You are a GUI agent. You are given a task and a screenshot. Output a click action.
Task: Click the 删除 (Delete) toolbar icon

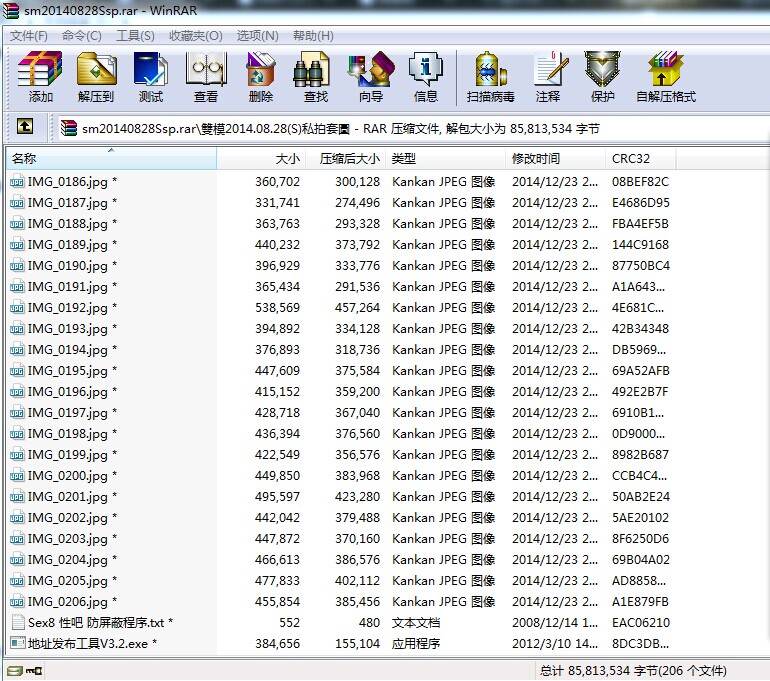tap(261, 77)
